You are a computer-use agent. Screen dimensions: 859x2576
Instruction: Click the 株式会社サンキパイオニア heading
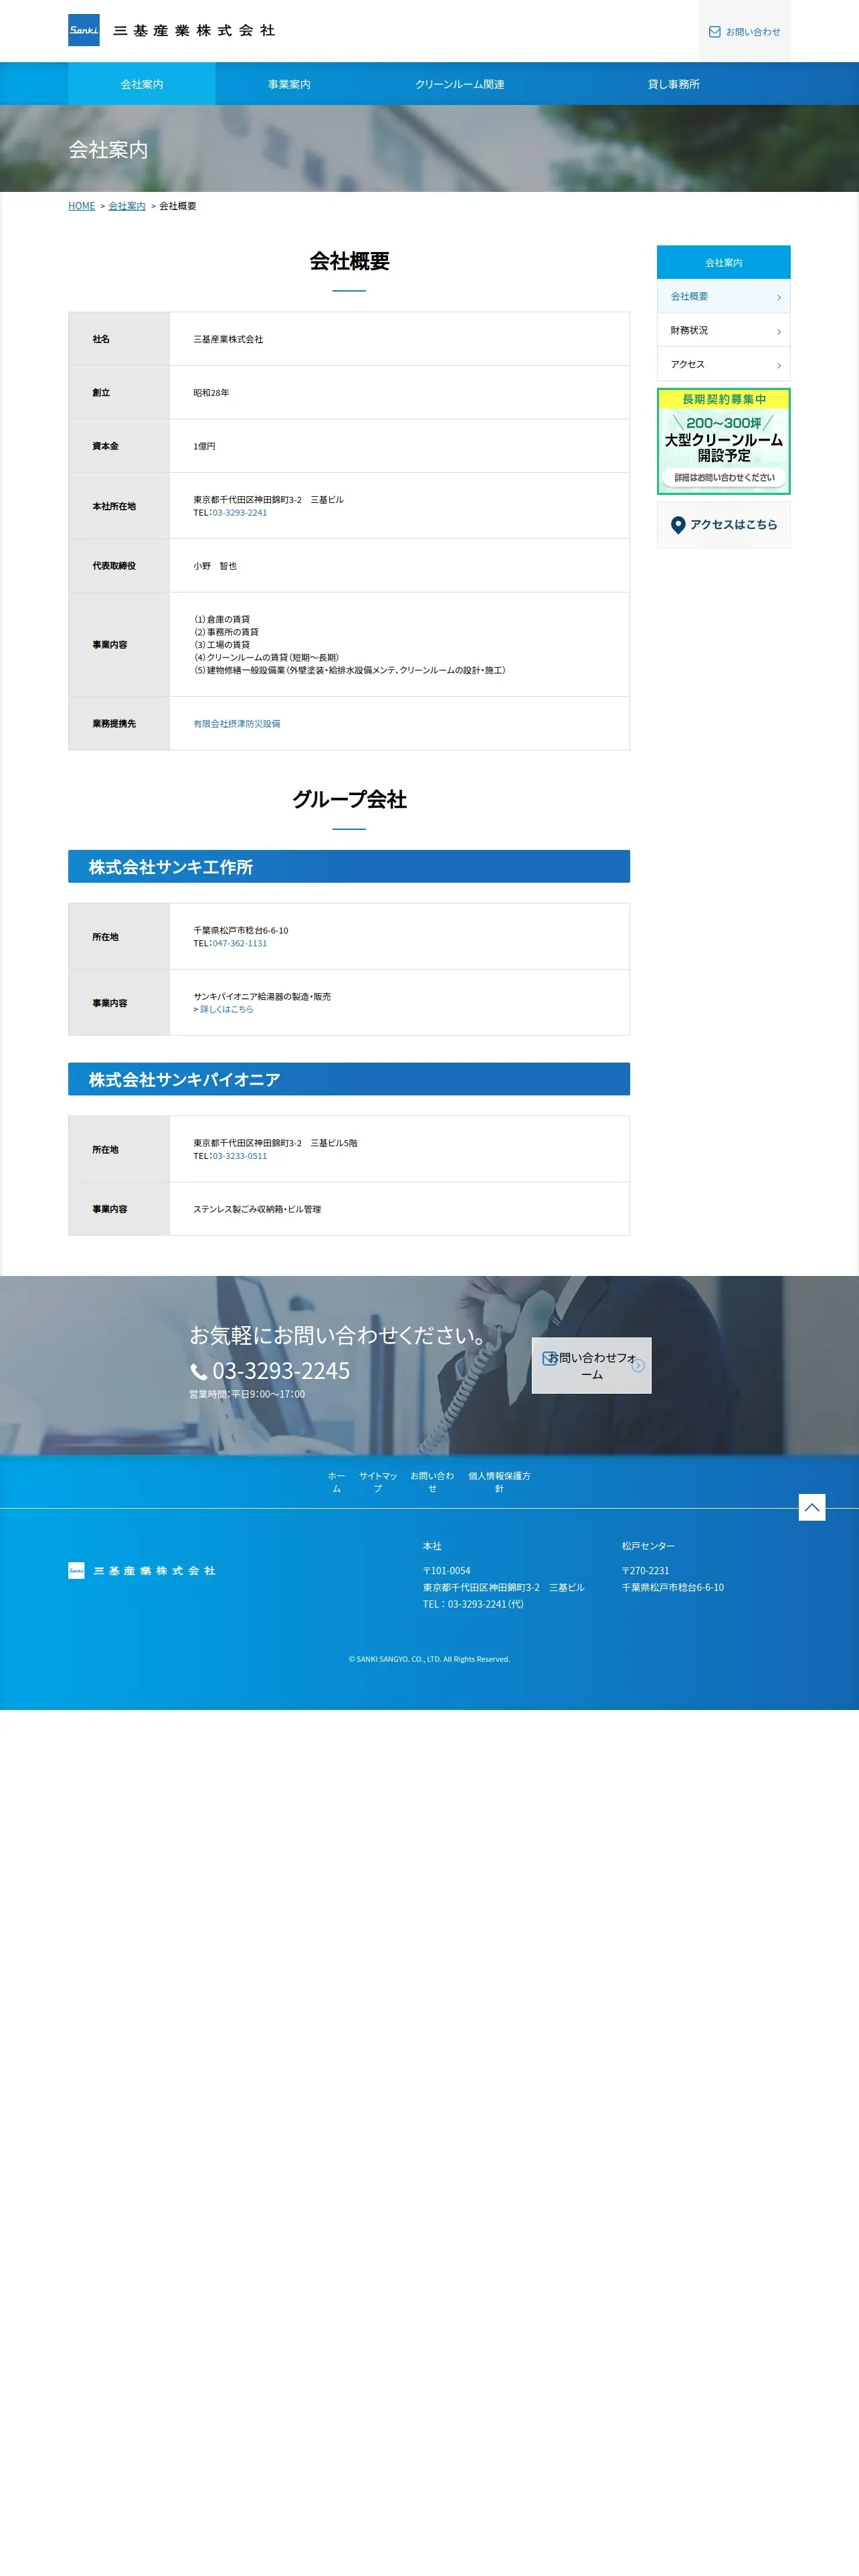point(349,1079)
